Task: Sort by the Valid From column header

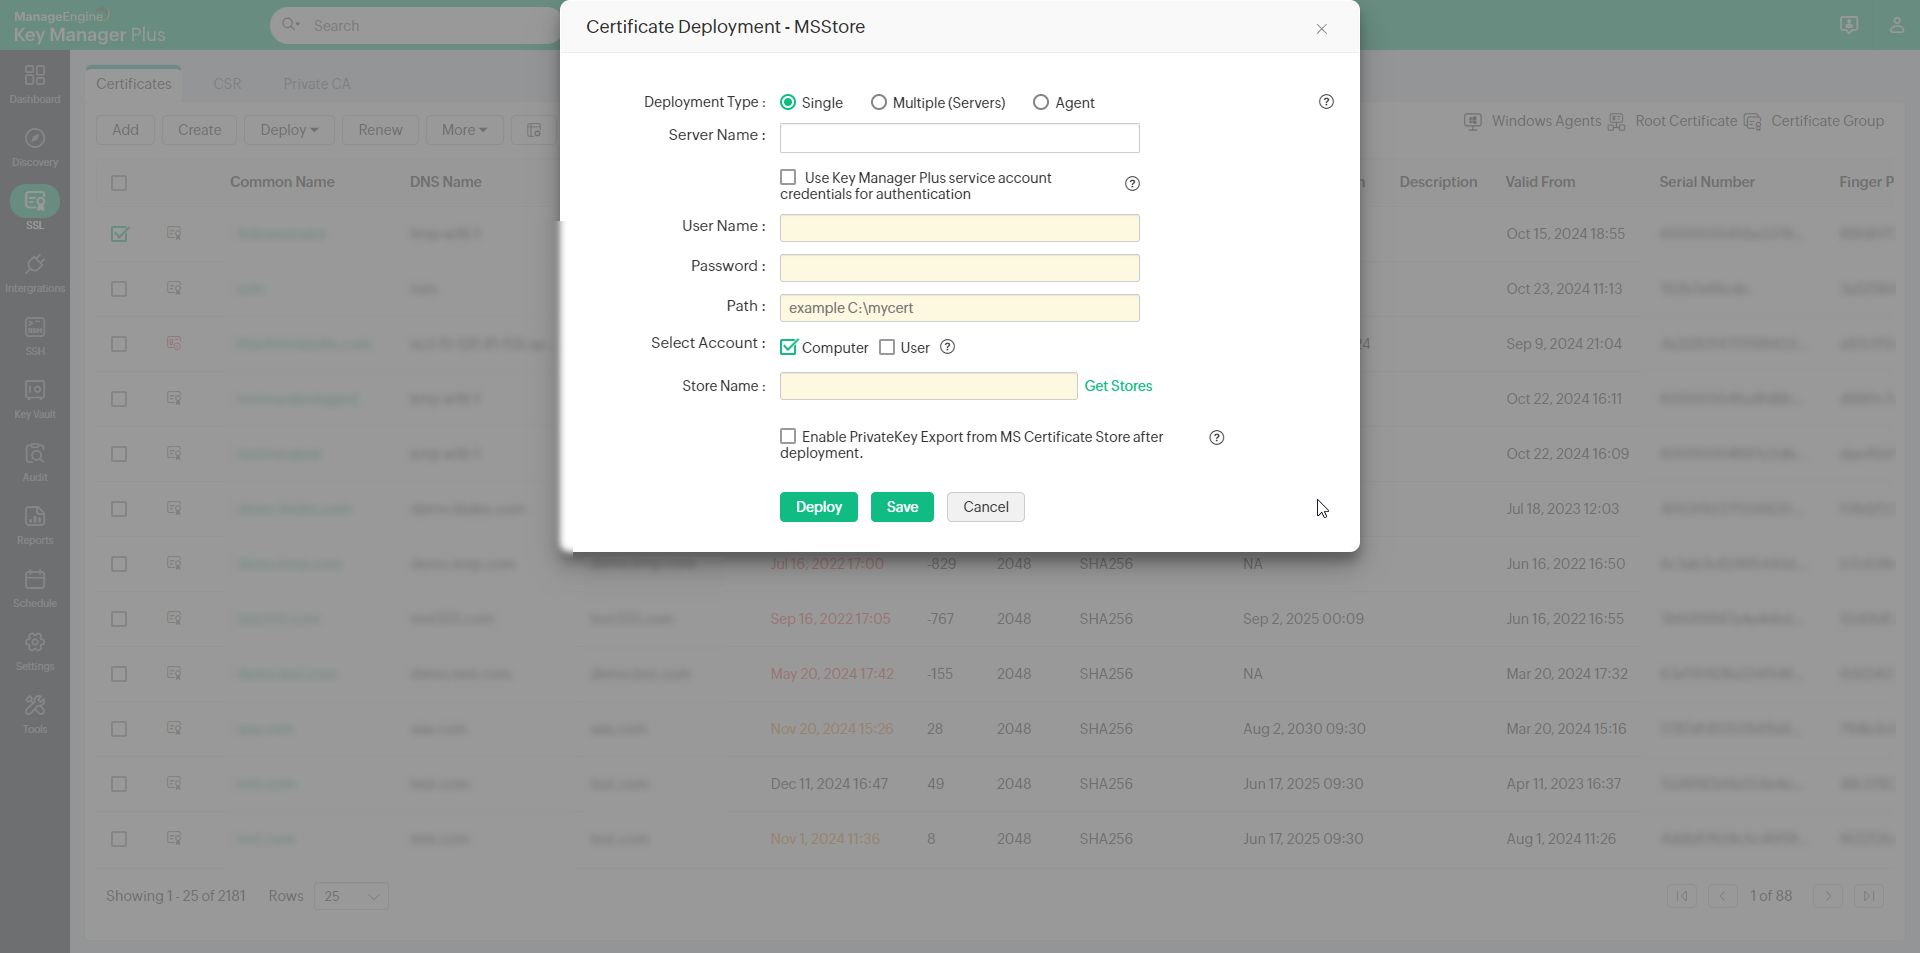Action: pyautogui.click(x=1540, y=182)
